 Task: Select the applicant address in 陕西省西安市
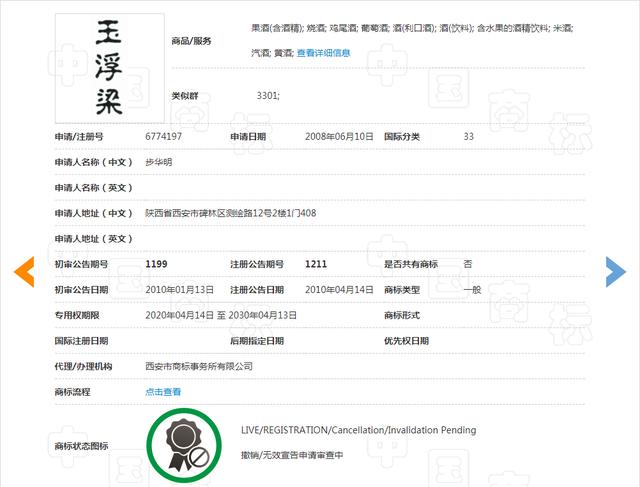click(x=231, y=213)
